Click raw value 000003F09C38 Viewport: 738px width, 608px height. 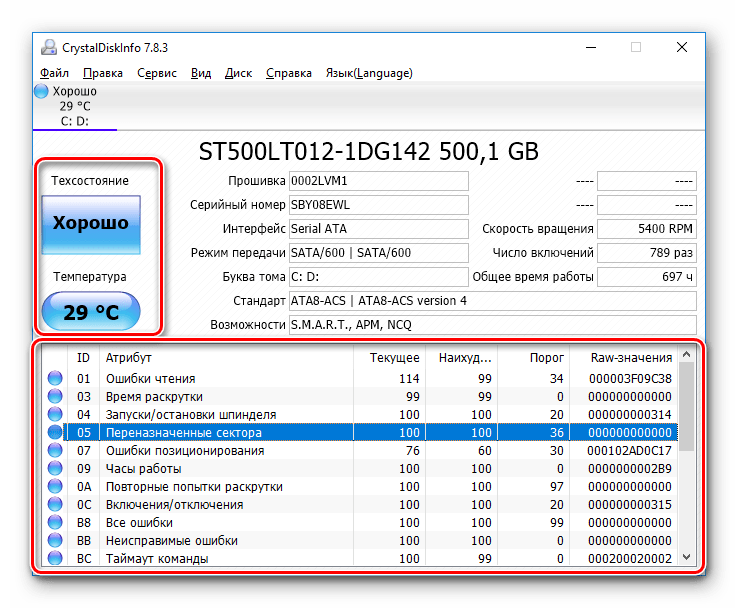[x=630, y=378]
